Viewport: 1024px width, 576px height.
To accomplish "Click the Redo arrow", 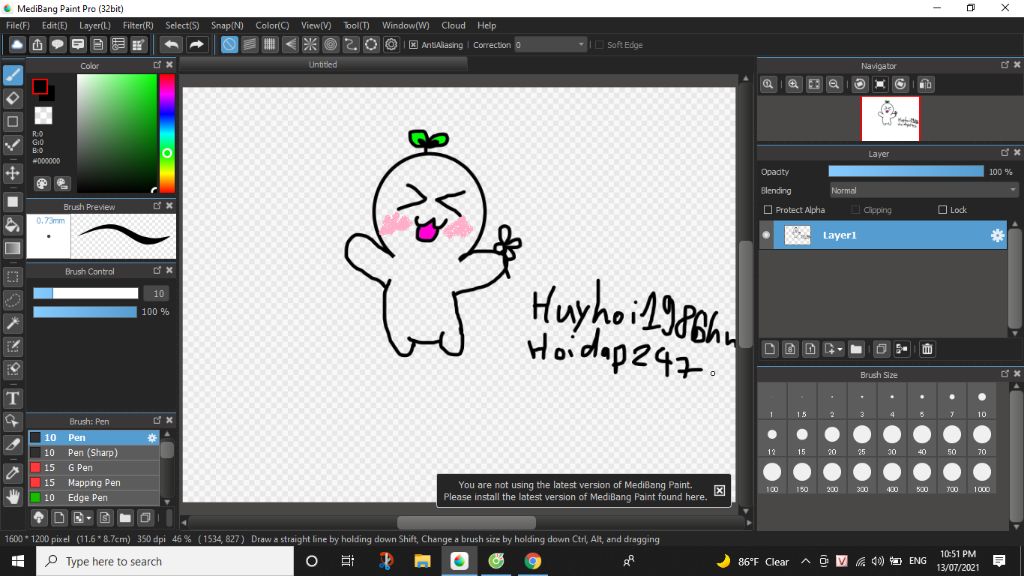I will pos(196,44).
